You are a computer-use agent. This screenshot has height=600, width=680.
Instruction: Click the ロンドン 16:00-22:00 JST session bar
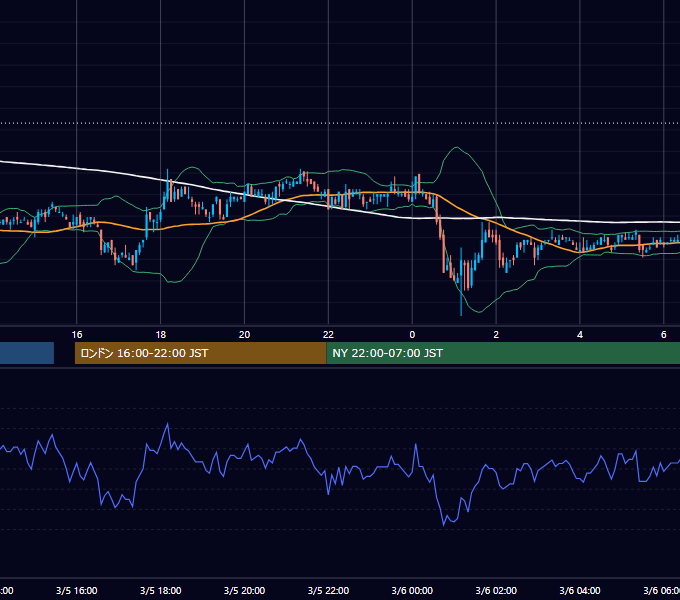pyautogui.click(x=200, y=353)
